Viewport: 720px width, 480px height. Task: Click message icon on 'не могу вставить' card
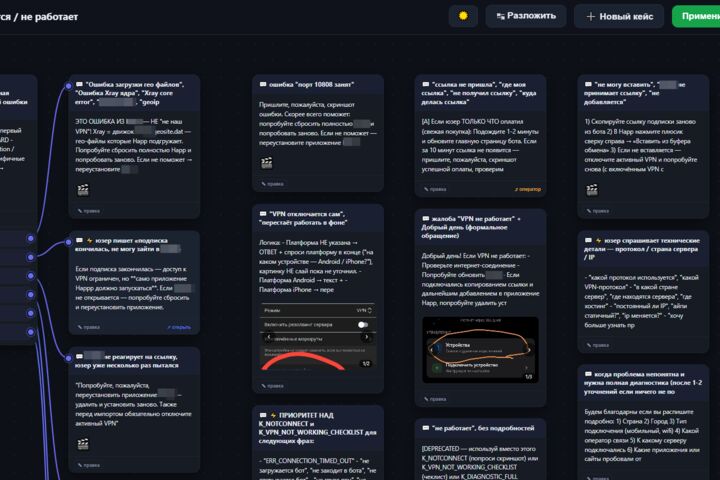588,85
